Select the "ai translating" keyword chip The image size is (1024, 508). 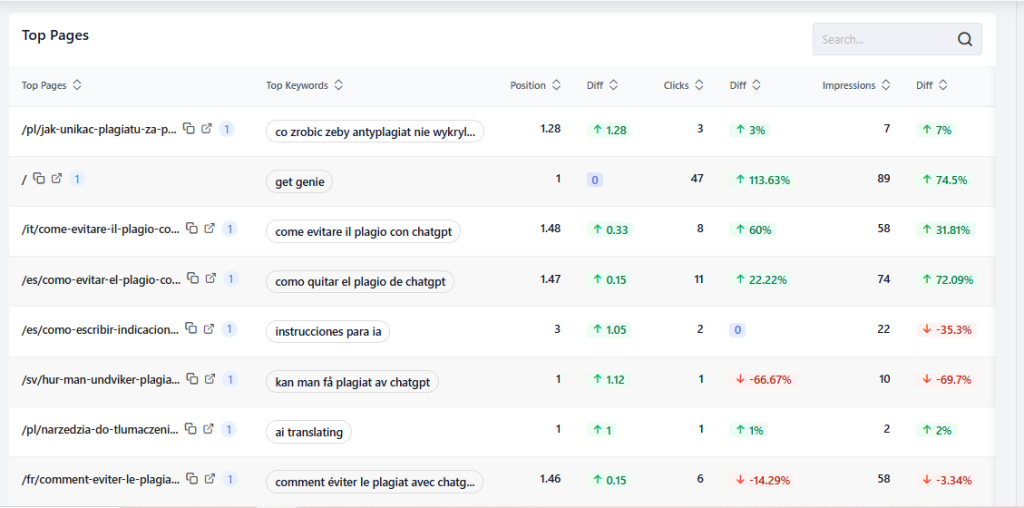[x=309, y=432]
